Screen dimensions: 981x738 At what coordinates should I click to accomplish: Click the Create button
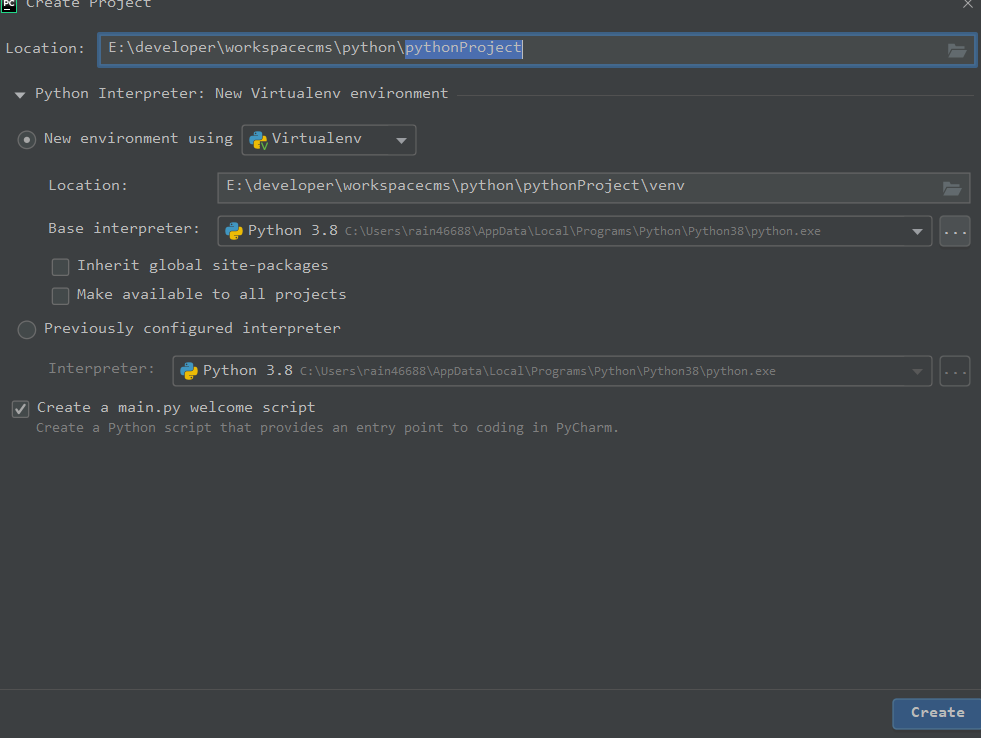coord(937,712)
